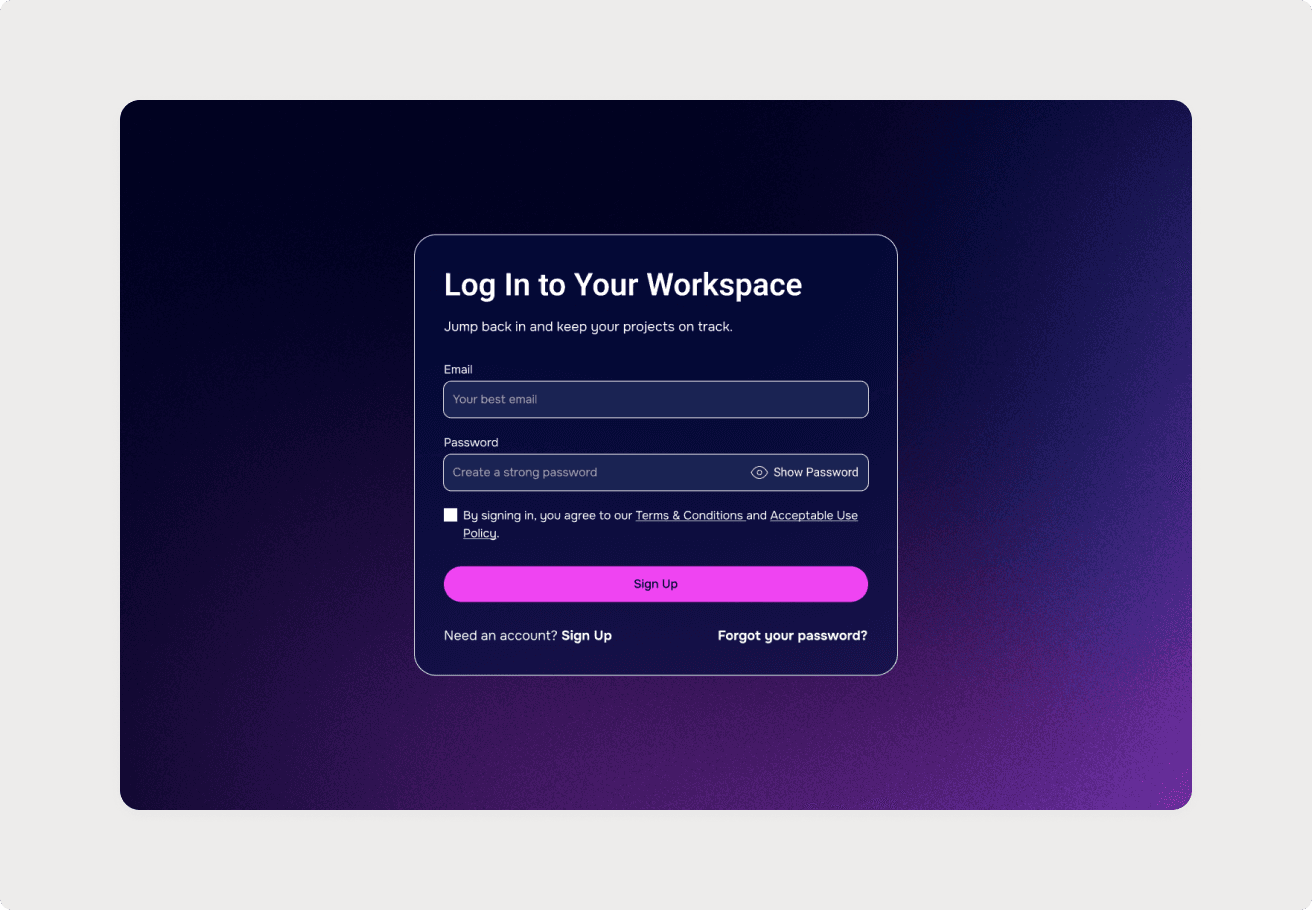Focus the 'Your best email' input field
The image size is (1312, 910).
[x=656, y=399]
